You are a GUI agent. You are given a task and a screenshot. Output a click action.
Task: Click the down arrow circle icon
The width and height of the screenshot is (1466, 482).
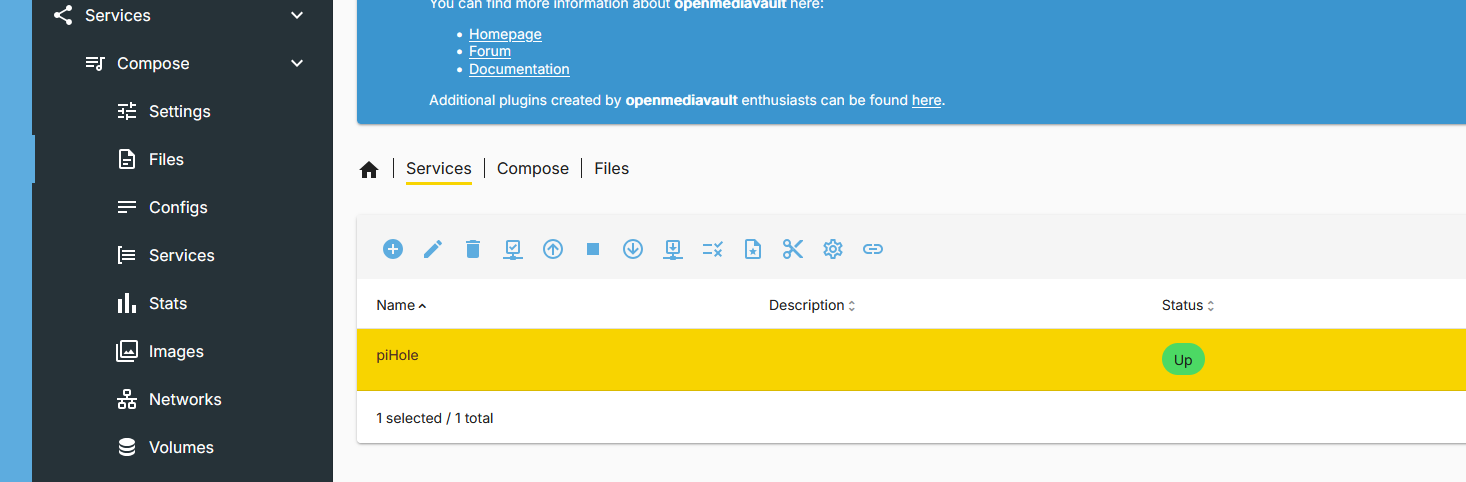pyautogui.click(x=633, y=249)
